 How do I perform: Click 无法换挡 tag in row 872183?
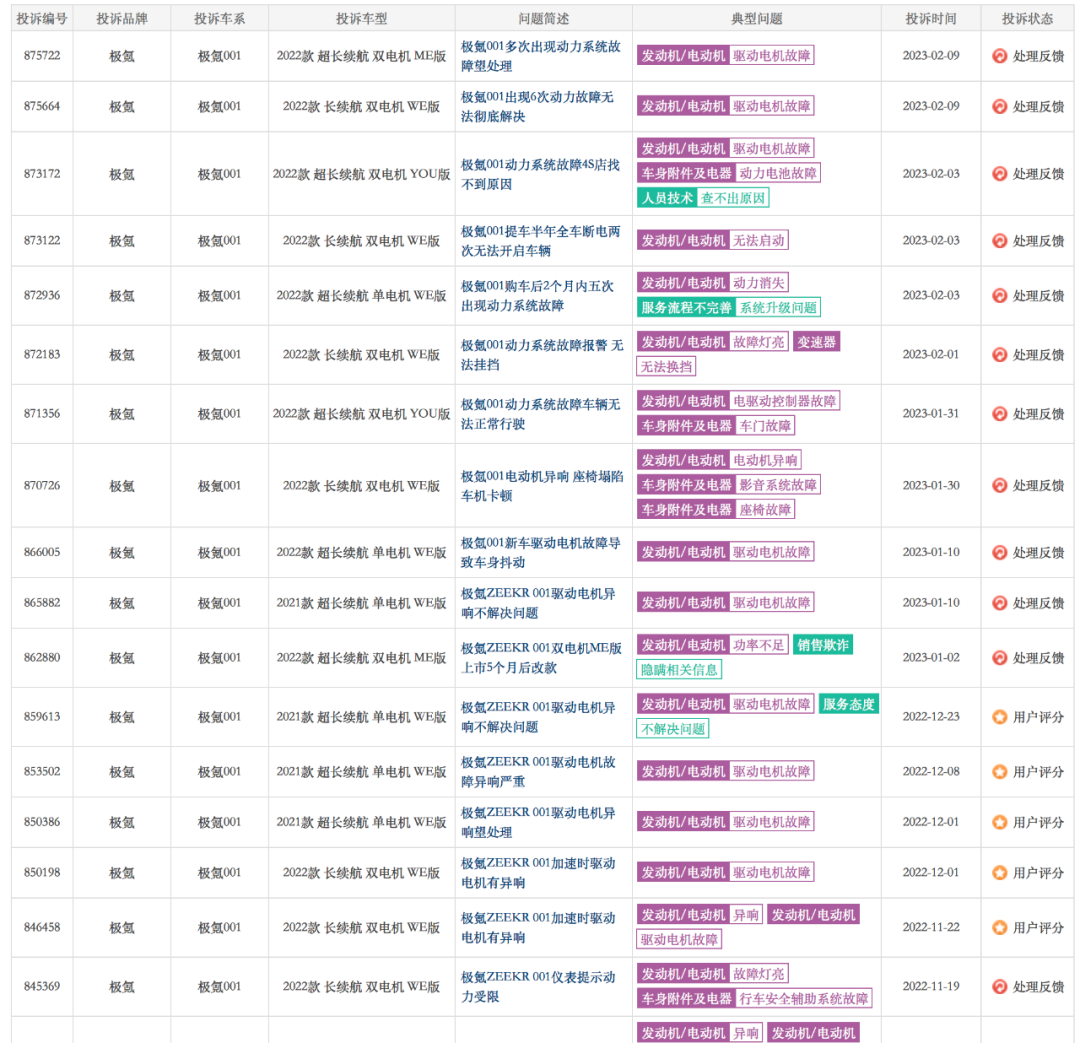pos(666,366)
